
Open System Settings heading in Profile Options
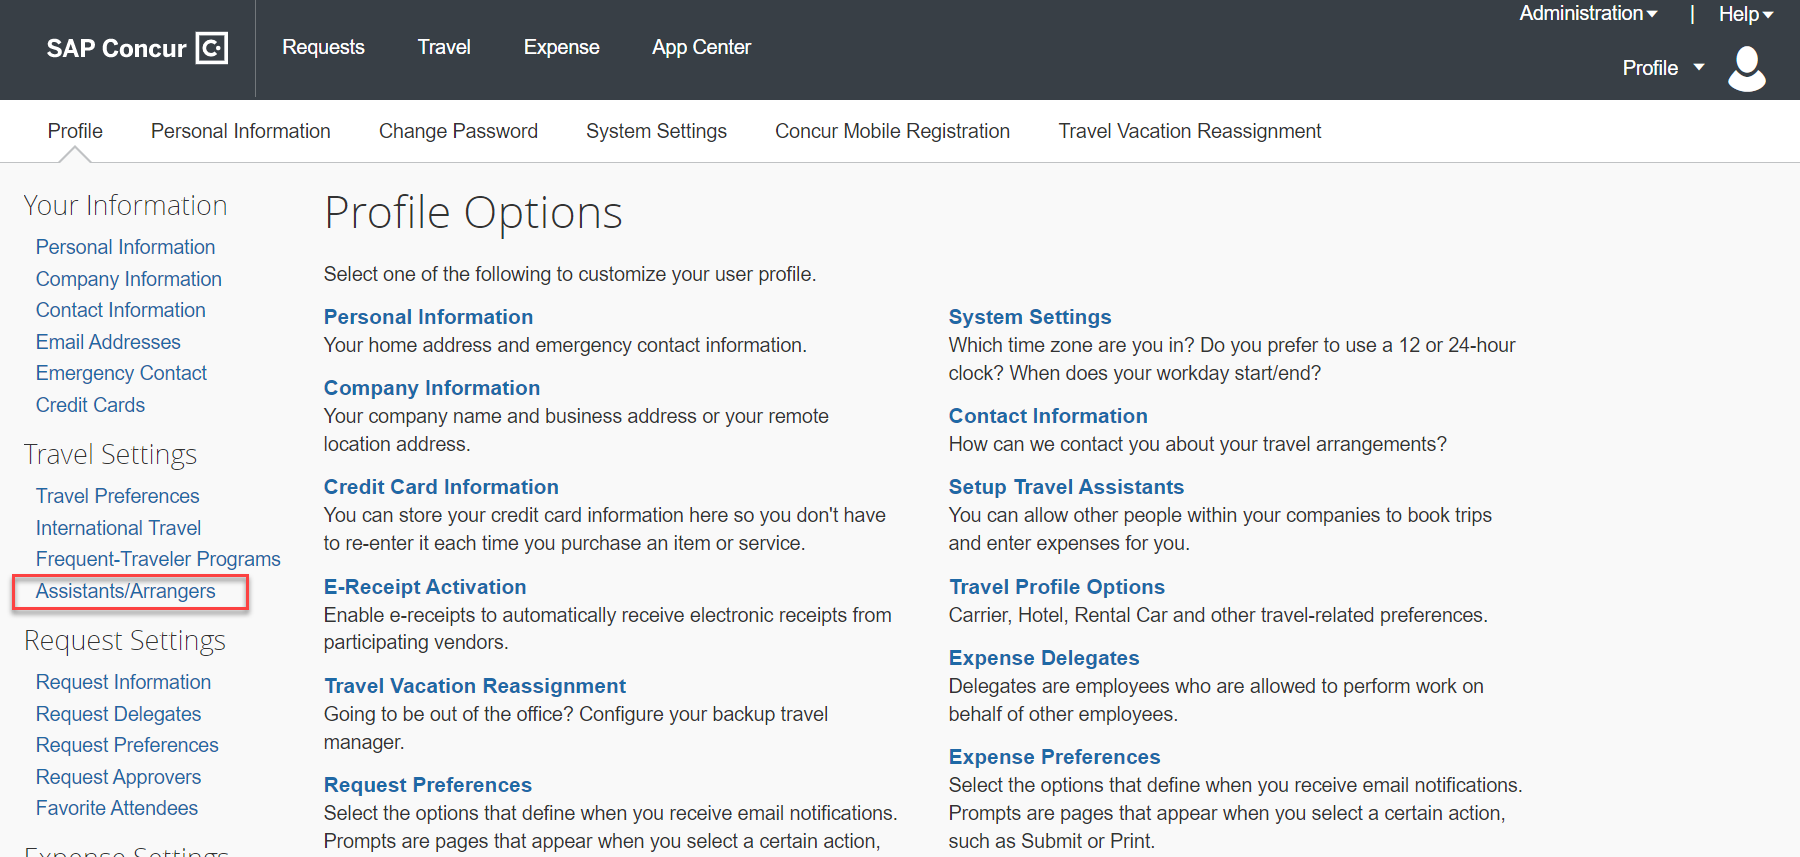point(1030,317)
